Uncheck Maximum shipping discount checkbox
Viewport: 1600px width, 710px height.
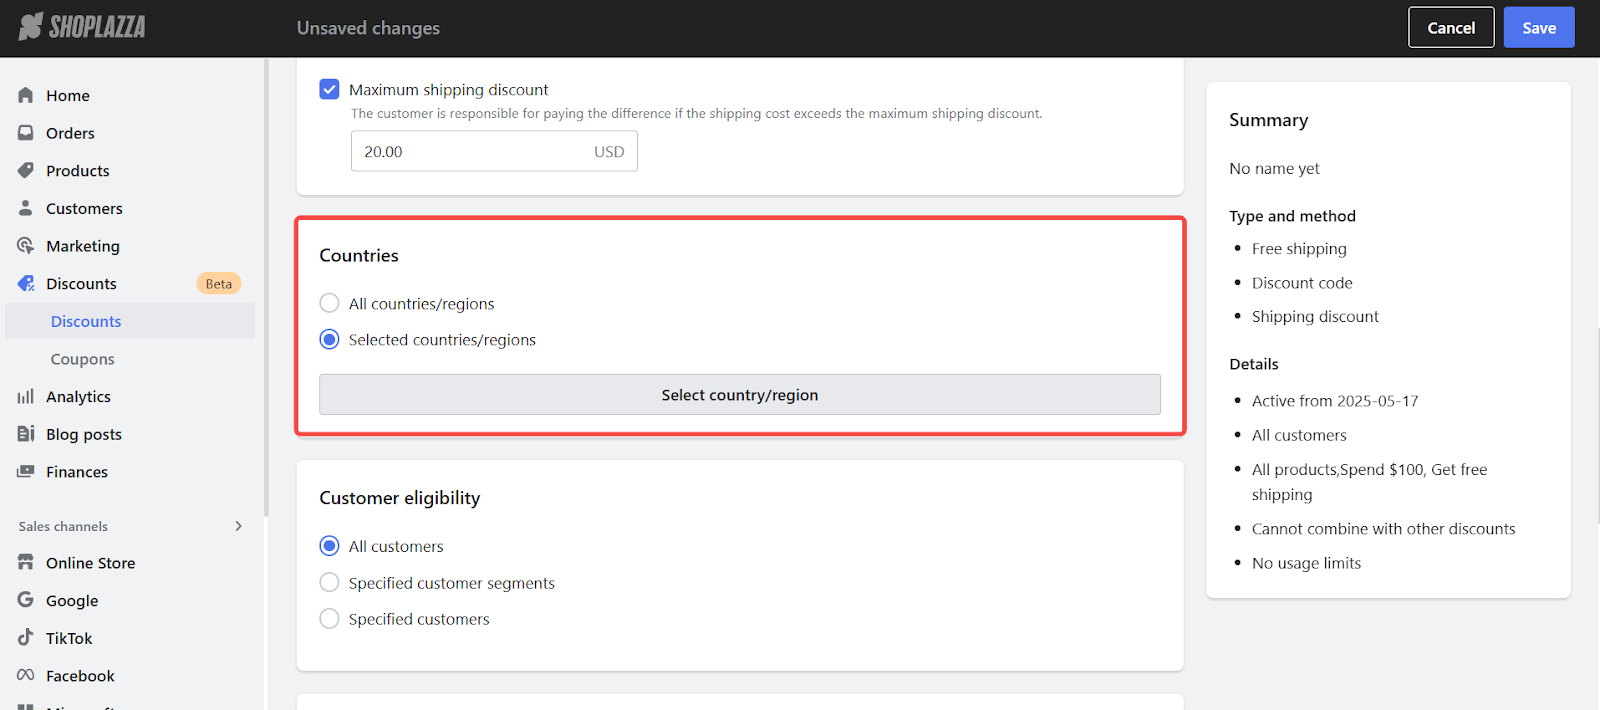click(x=329, y=89)
